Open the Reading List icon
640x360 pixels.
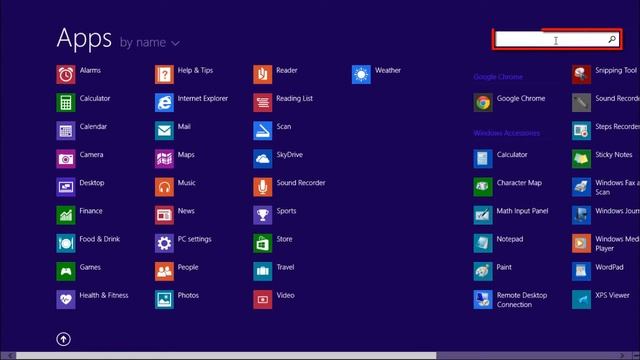(263, 103)
